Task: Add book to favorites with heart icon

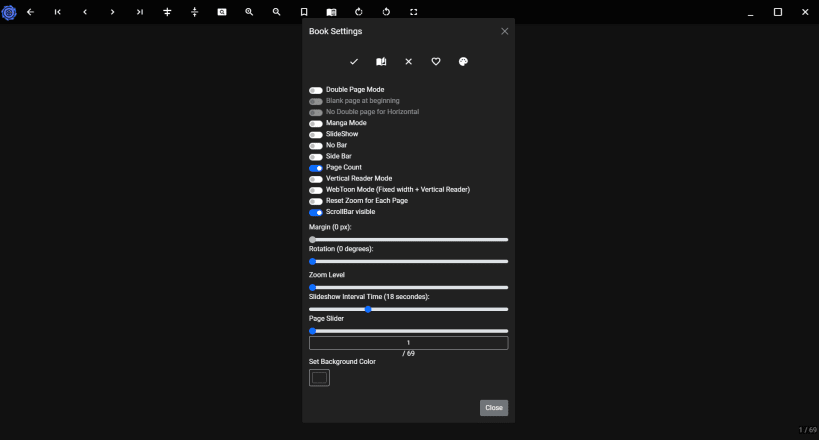Action: coord(436,62)
